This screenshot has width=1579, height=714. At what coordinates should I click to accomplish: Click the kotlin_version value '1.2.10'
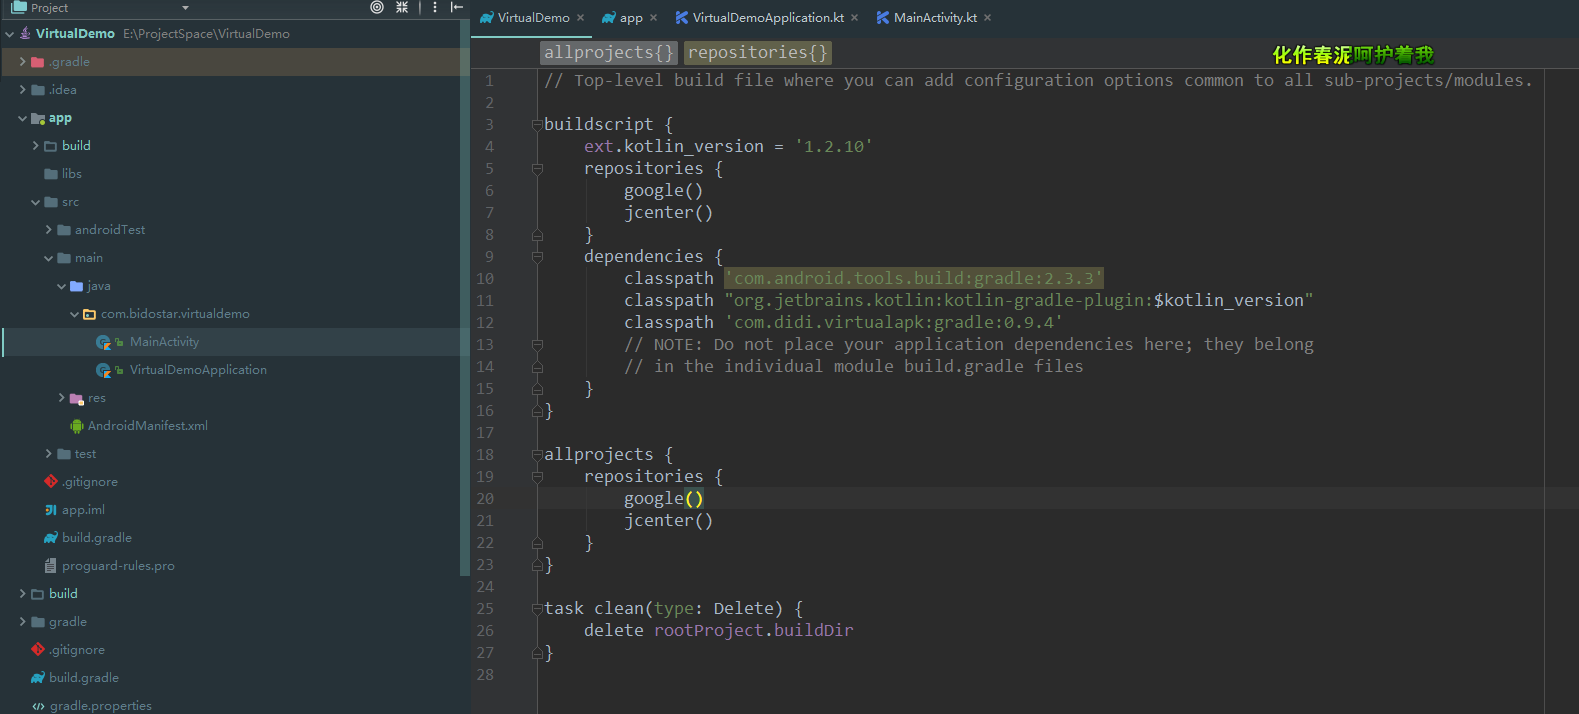(834, 147)
